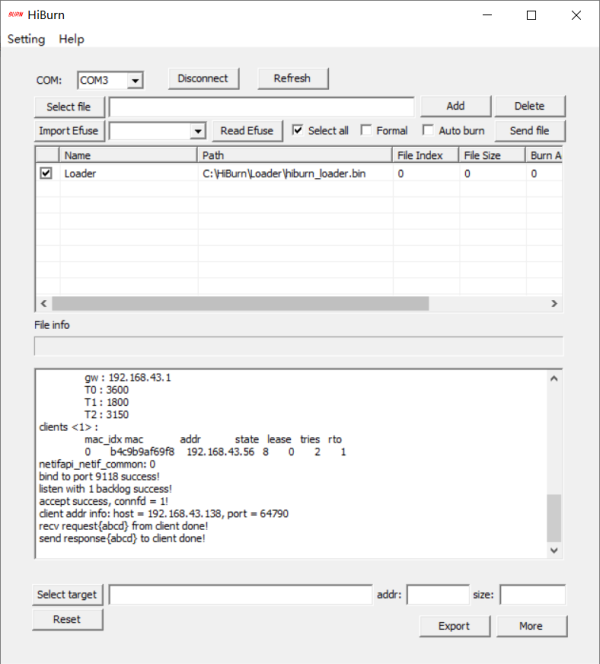Expand the Efuse combo box dropdown
Image resolution: width=600 pixels, height=664 pixels.
click(x=198, y=131)
